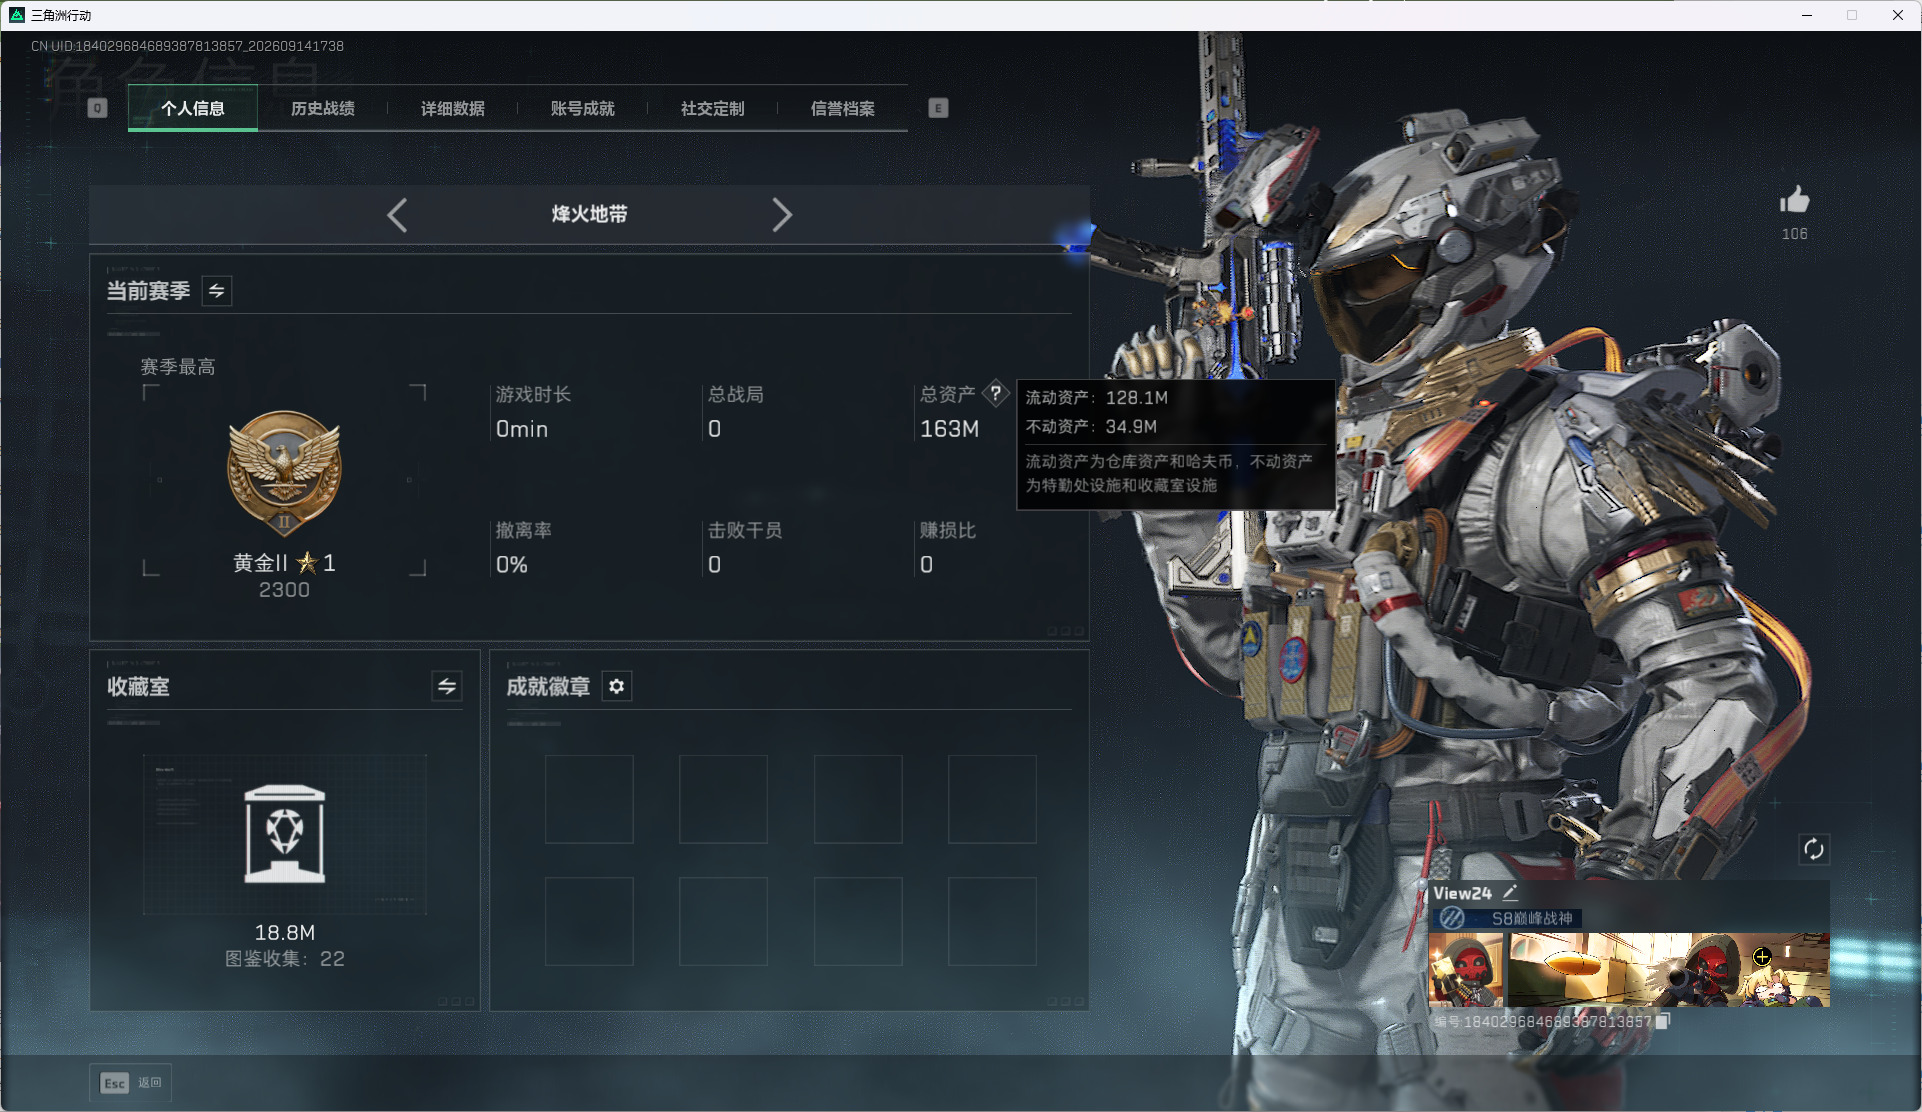The height and width of the screenshot is (1112, 1922).
Task: Click the player card banner image
Action: pyautogui.click(x=1670, y=970)
